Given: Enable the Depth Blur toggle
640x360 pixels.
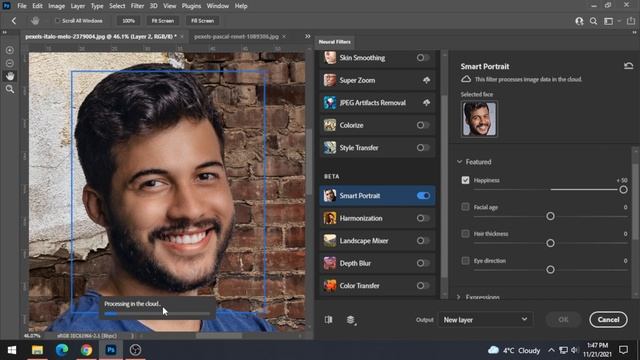Looking at the screenshot, I should click(423, 263).
